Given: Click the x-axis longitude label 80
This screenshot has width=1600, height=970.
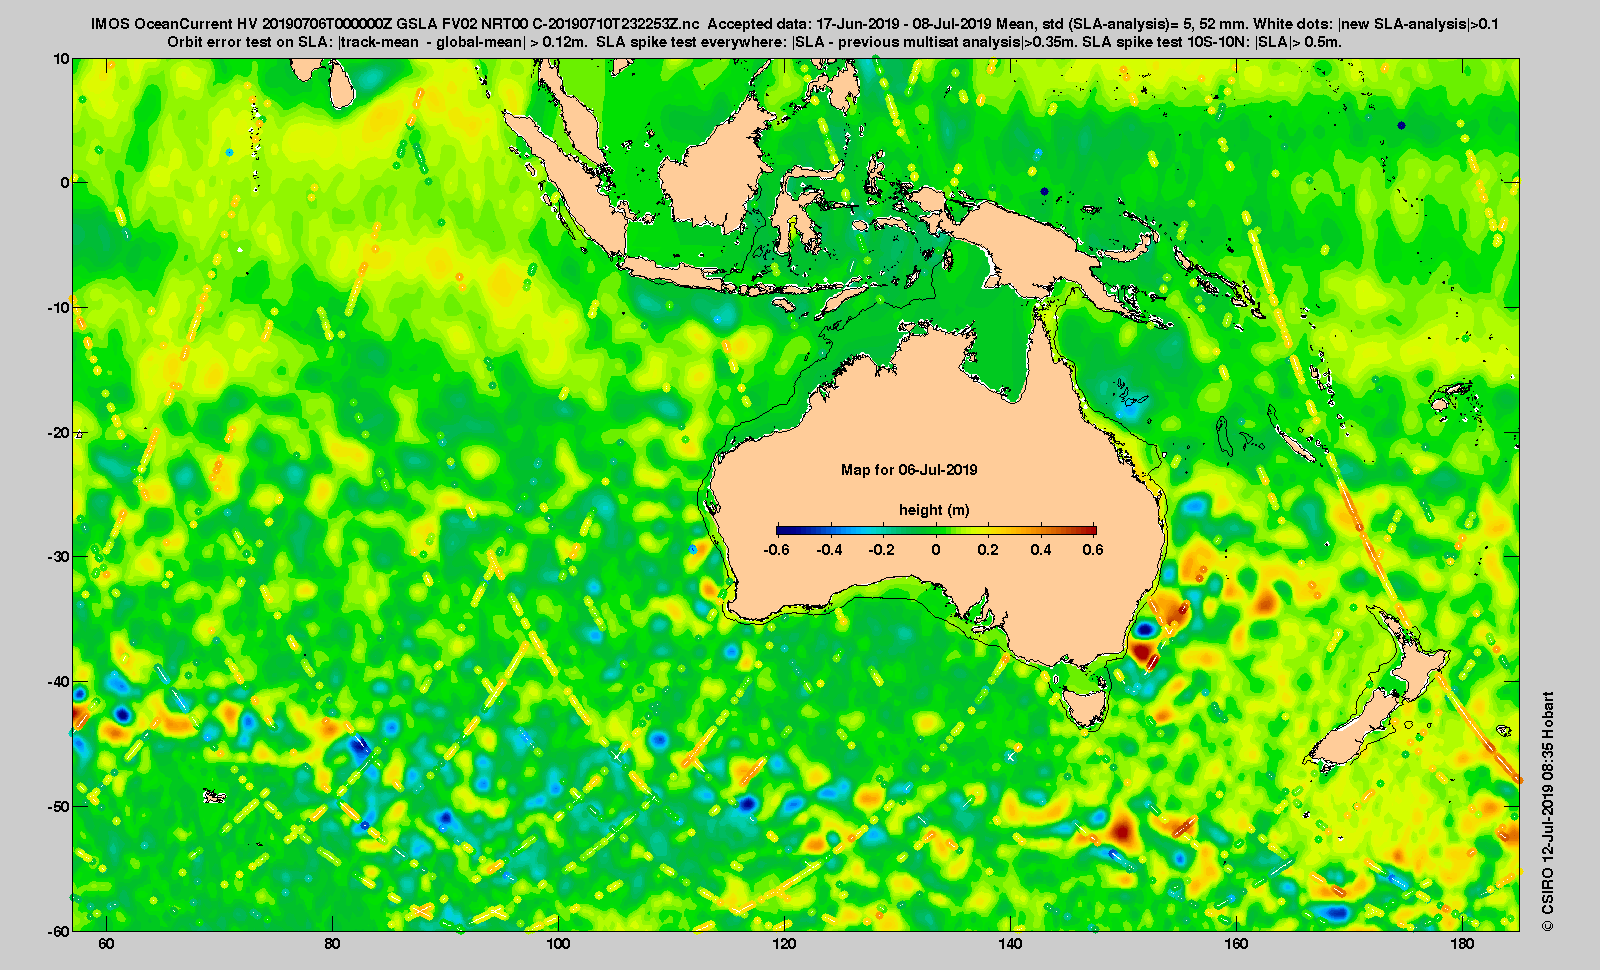Looking at the screenshot, I should (332, 944).
